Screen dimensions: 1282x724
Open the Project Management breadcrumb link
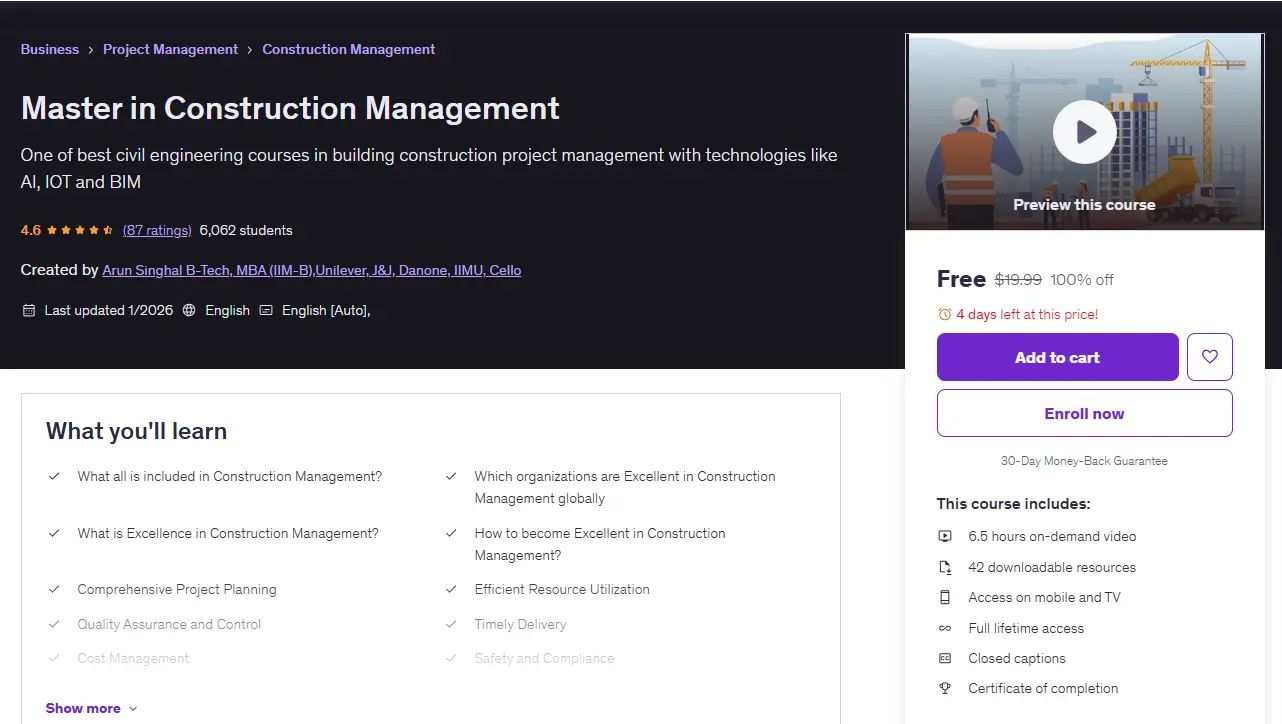point(171,49)
